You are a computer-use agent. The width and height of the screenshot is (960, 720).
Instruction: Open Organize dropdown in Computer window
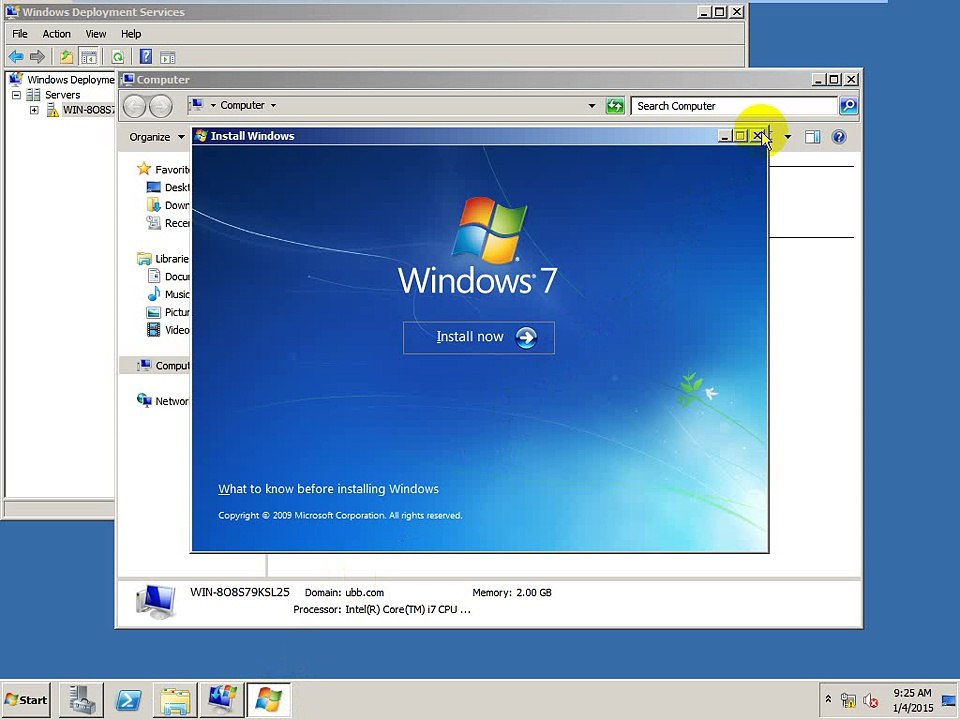(x=157, y=137)
